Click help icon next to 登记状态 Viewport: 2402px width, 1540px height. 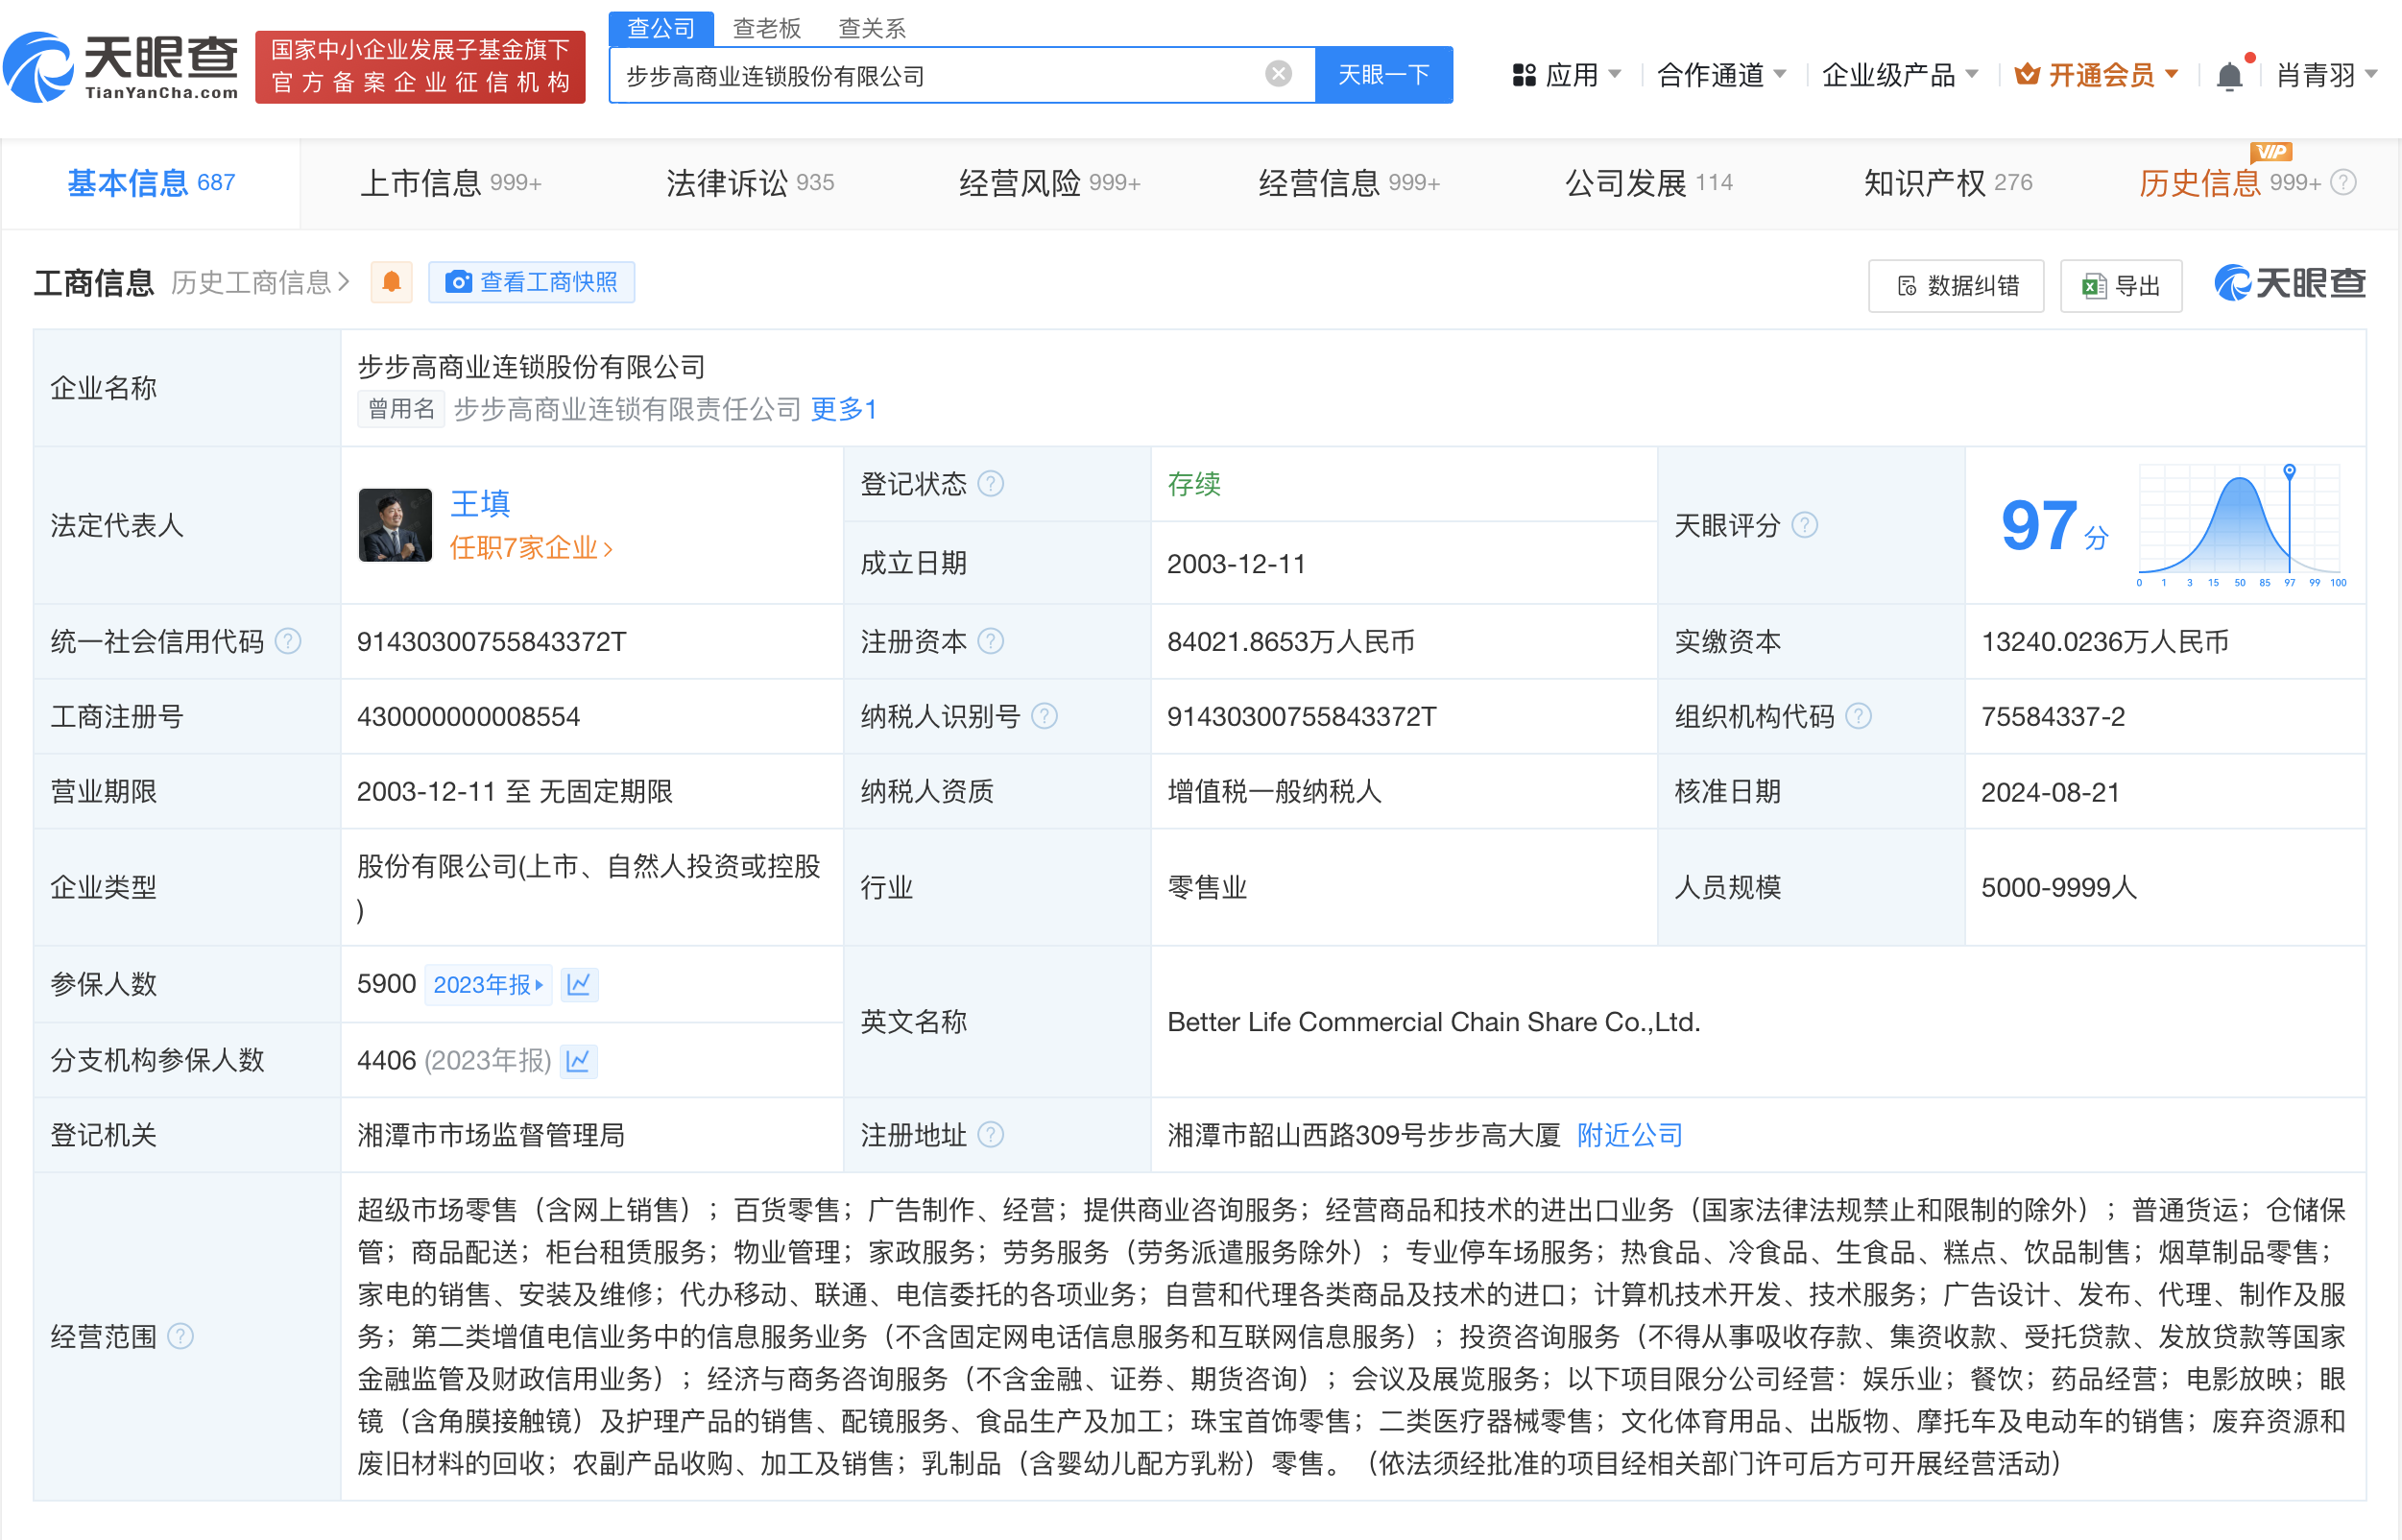990,484
